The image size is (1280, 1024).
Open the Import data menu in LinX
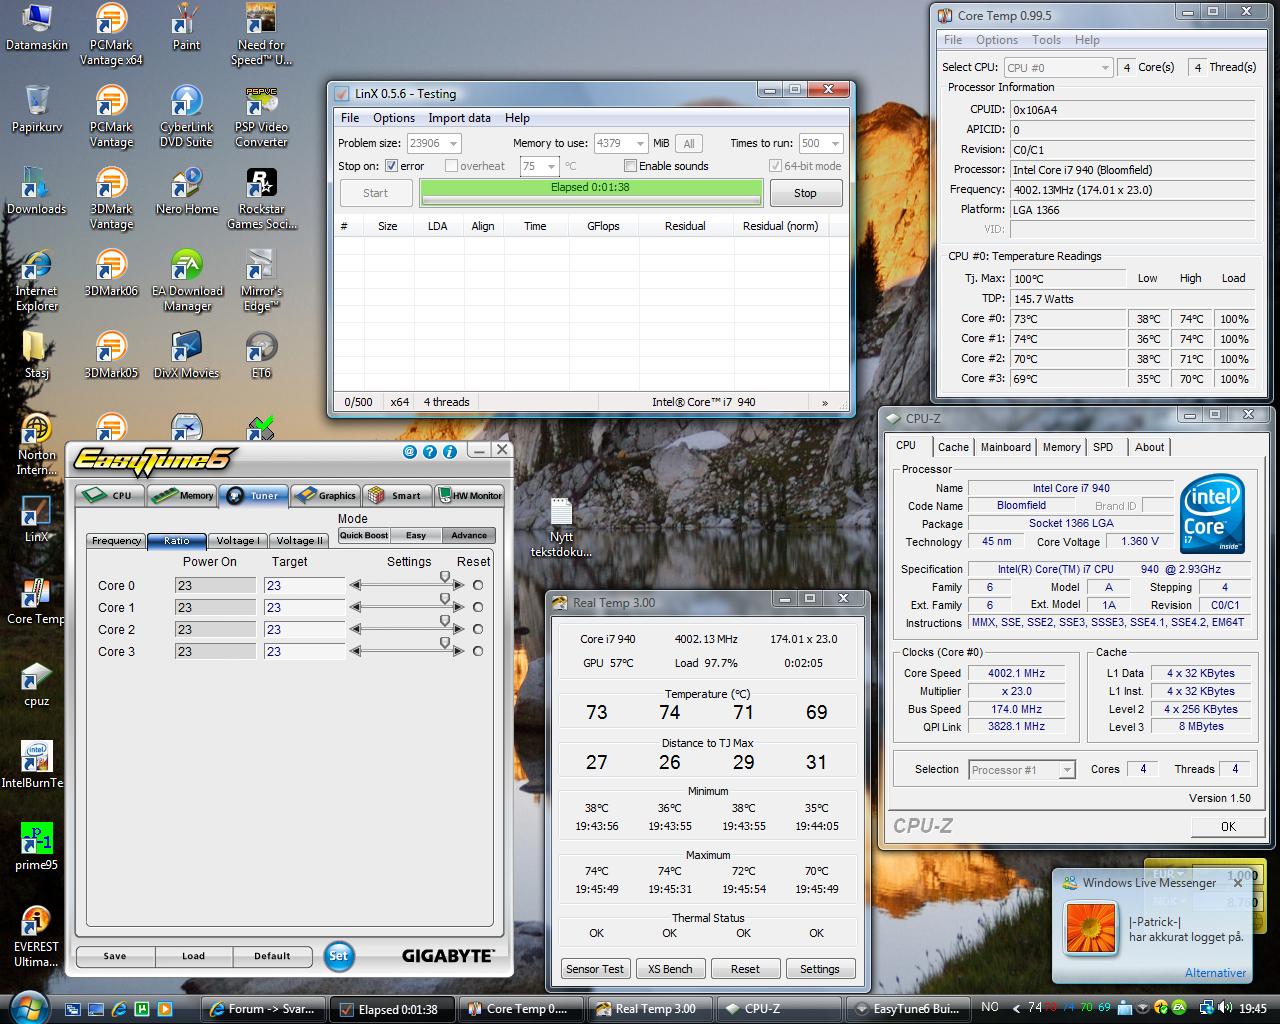(459, 117)
